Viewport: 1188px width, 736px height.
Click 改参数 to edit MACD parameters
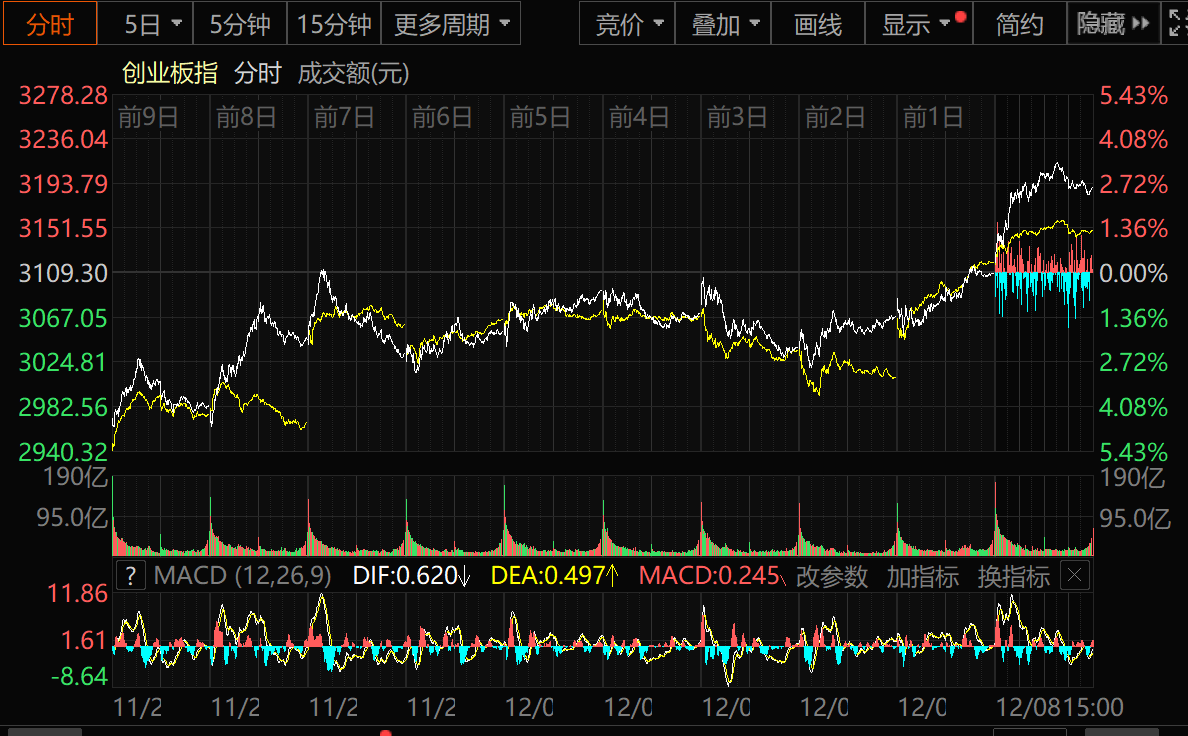click(832, 576)
